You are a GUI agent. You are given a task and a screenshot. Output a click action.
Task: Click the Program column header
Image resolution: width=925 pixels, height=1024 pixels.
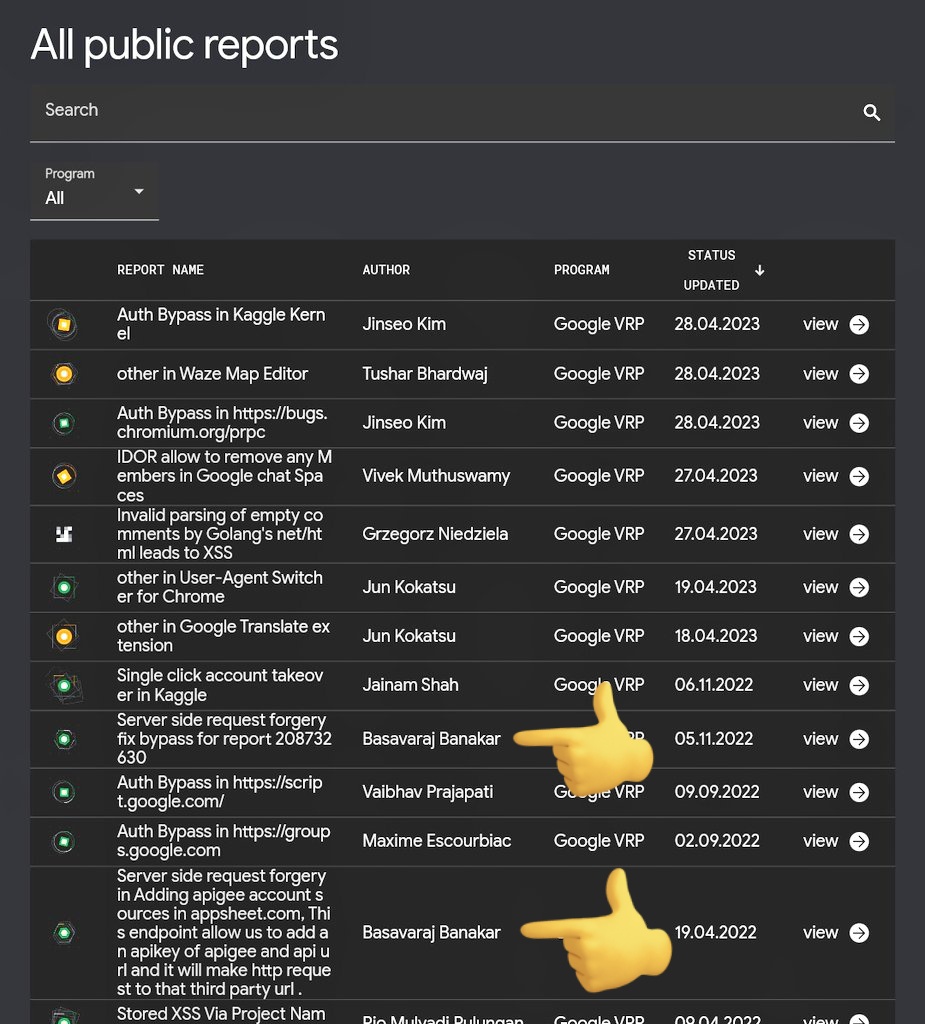(581, 270)
